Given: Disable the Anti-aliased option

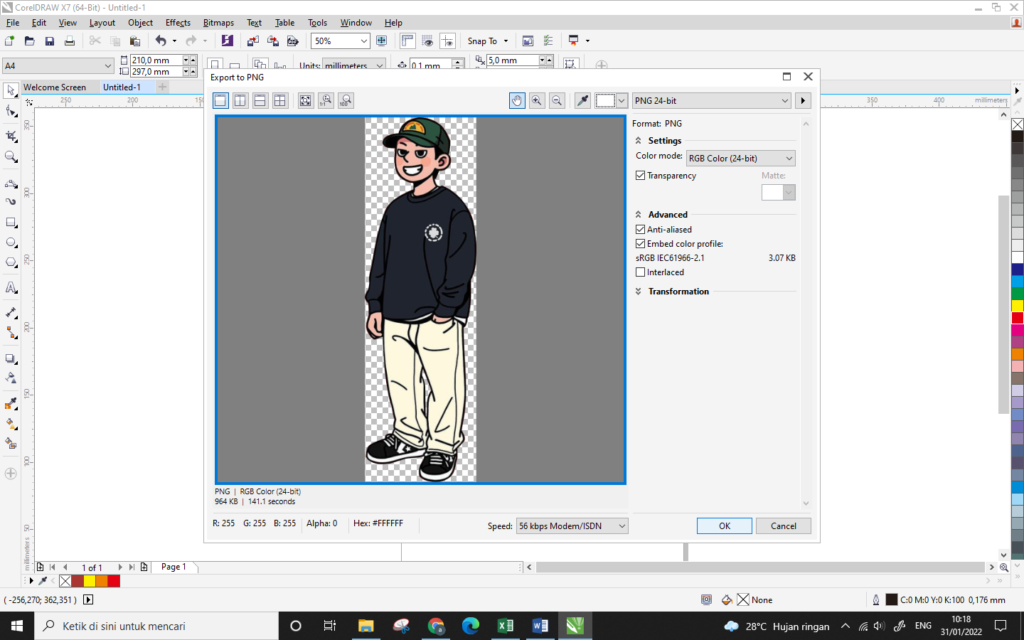Looking at the screenshot, I should [x=641, y=230].
